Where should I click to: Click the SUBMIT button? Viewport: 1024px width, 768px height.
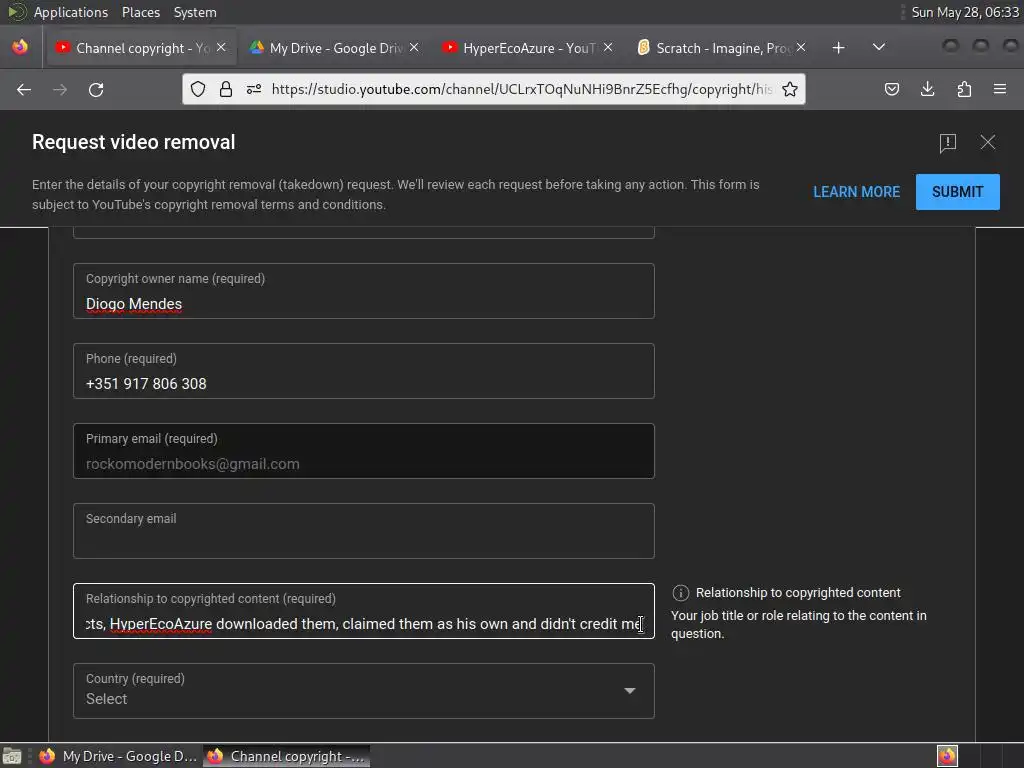pyautogui.click(x=957, y=192)
